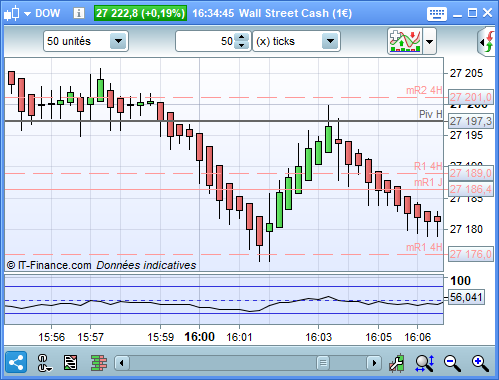Click the scrollbar right arrow
499x380 pixels.
pyautogui.click(x=374, y=363)
